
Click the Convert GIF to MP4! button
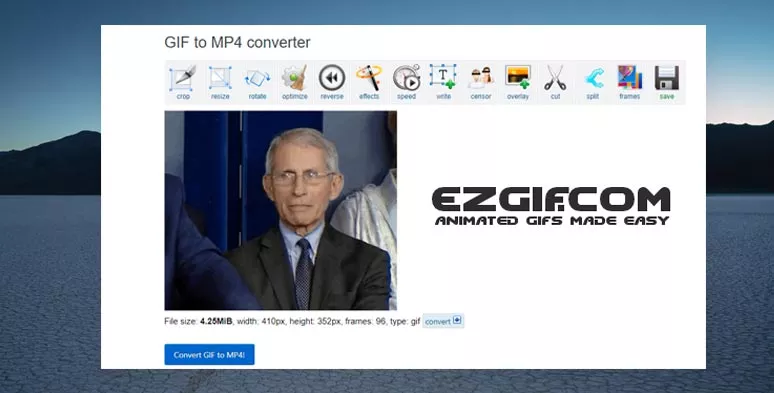click(x=209, y=354)
